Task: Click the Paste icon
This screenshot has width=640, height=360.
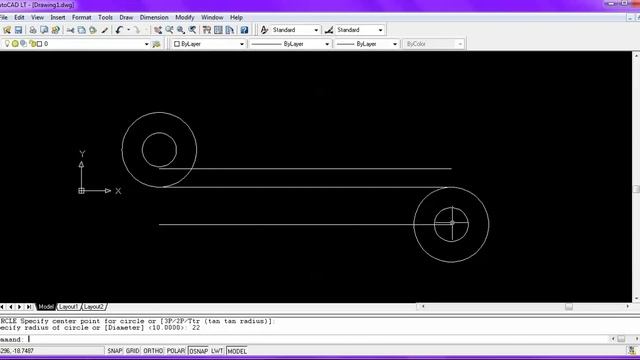Action: (x=93, y=30)
